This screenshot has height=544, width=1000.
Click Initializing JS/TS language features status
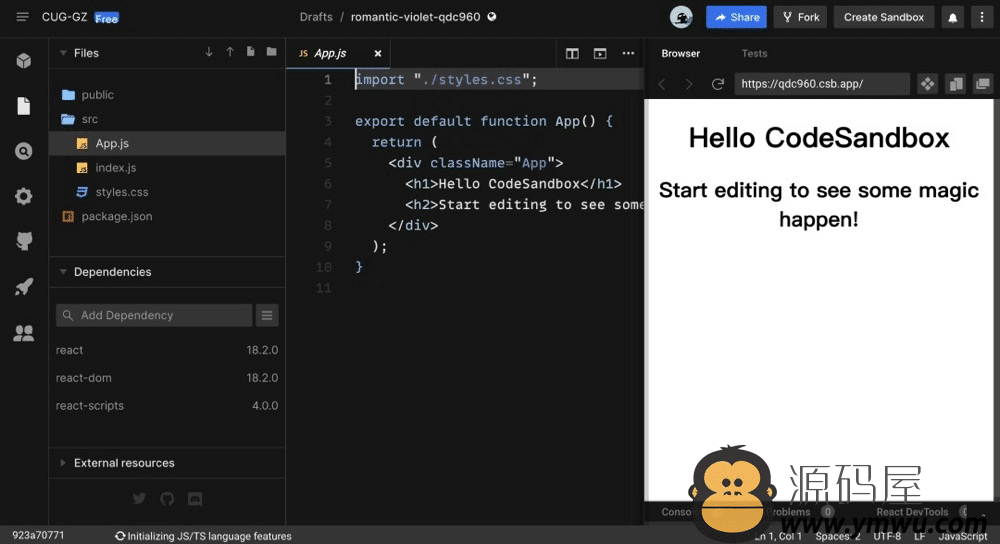(203, 536)
